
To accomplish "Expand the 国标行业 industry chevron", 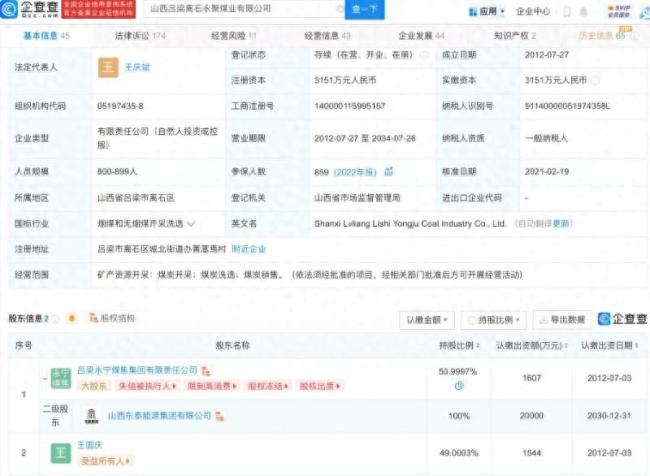I will pyautogui.click(x=191, y=224).
